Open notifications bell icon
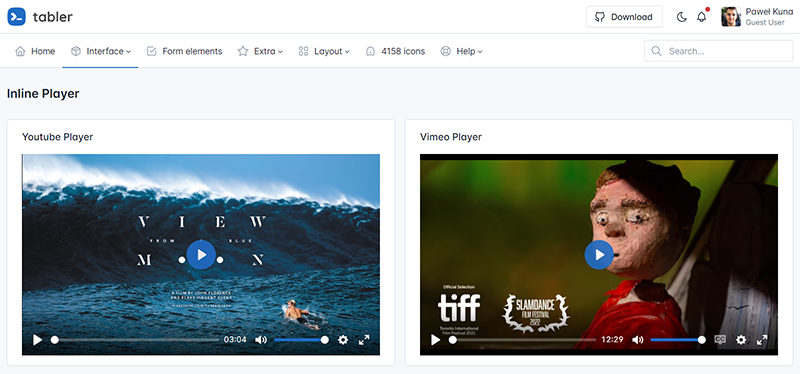 coord(702,17)
